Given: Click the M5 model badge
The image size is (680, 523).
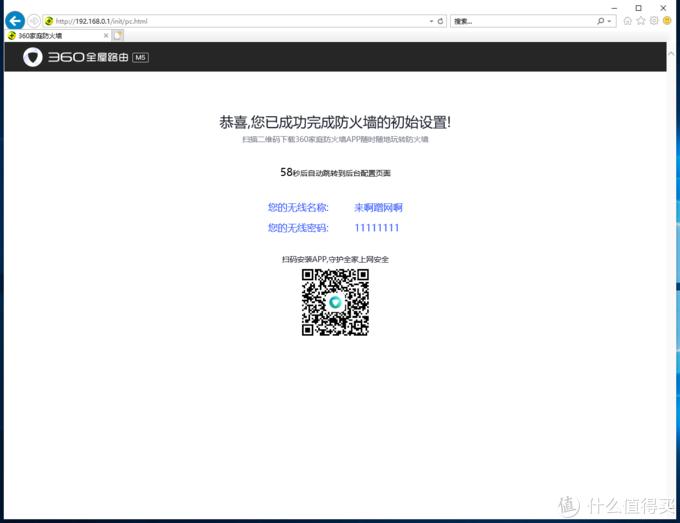Looking at the screenshot, I should point(141,57).
